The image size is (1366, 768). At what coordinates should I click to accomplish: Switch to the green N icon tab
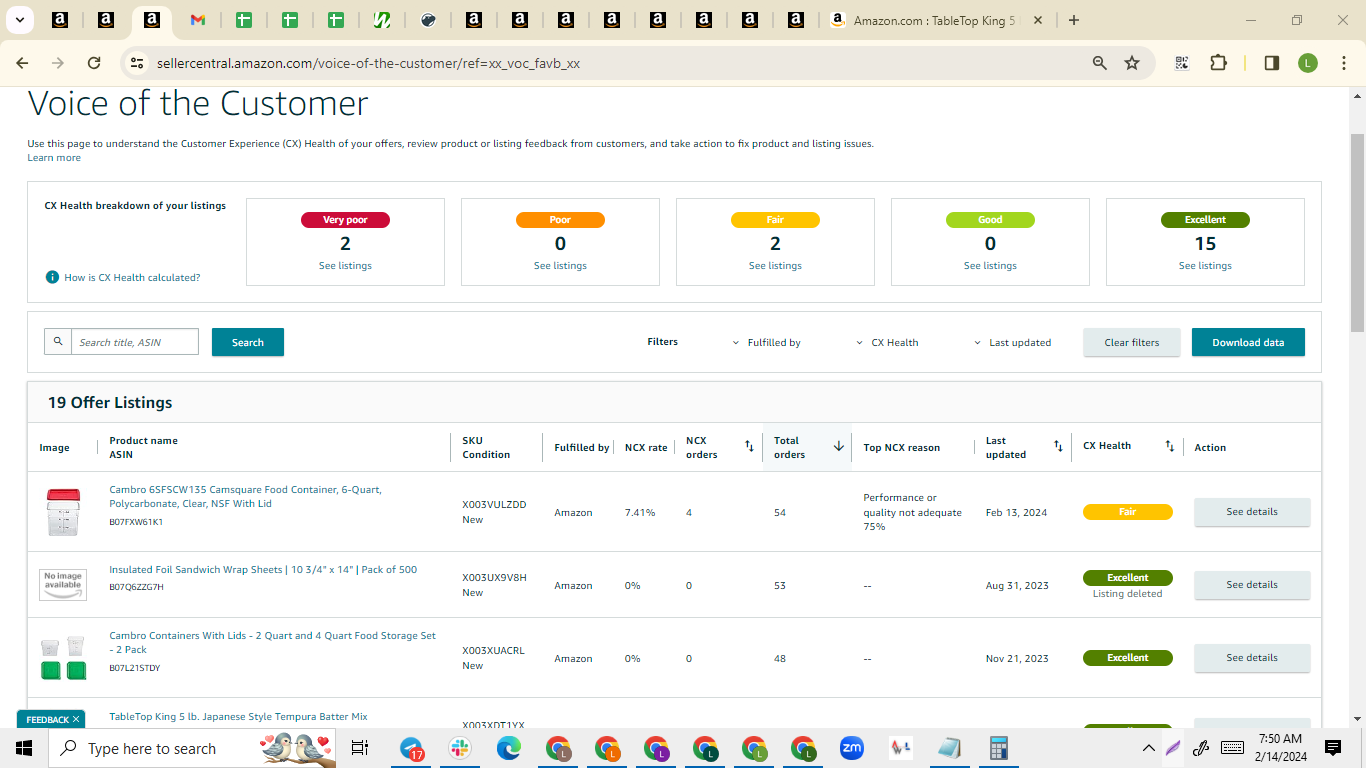[x=382, y=20]
